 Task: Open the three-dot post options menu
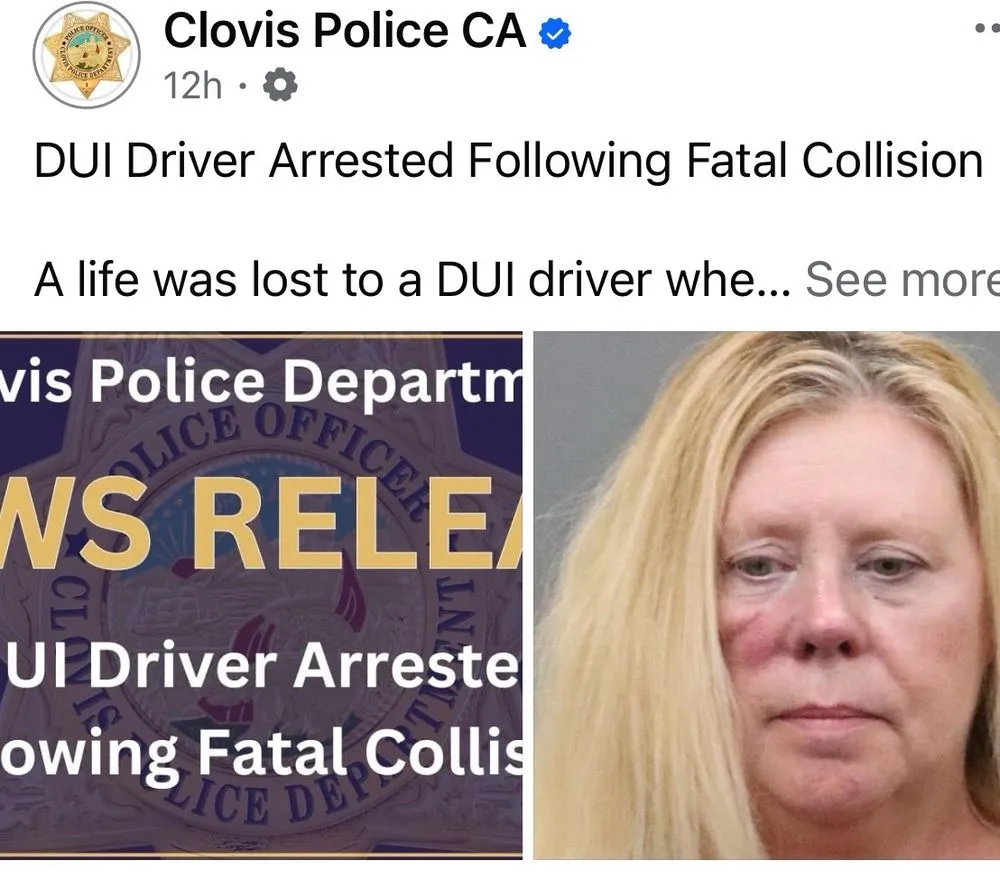985,32
